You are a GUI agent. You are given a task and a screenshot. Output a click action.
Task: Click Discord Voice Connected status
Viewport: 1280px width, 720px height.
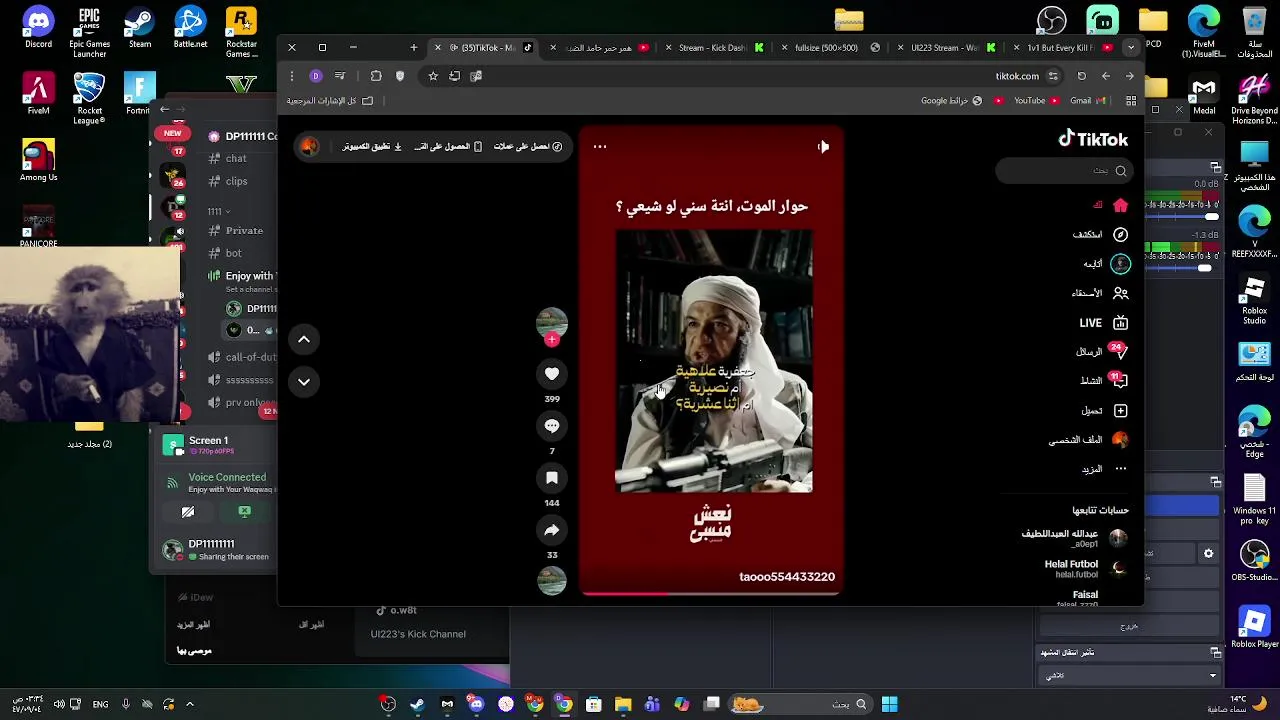[x=227, y=477]
